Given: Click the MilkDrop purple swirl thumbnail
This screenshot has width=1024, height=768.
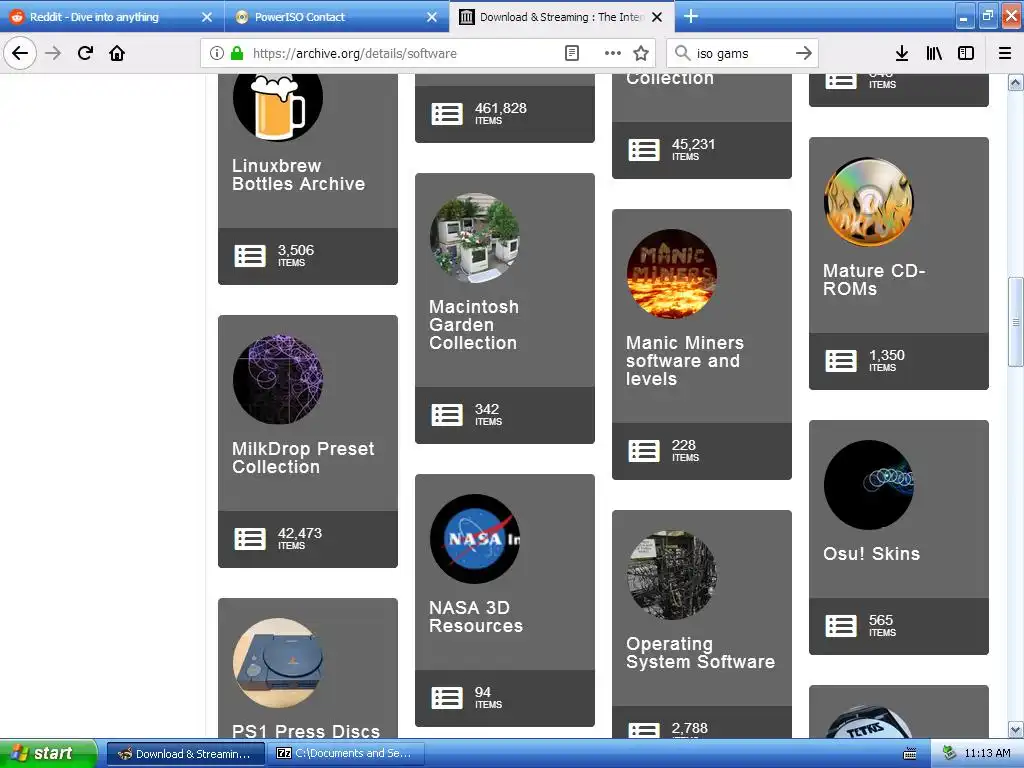Looking at the screenshot, I should pyautogui.click(x=278, y=379).
